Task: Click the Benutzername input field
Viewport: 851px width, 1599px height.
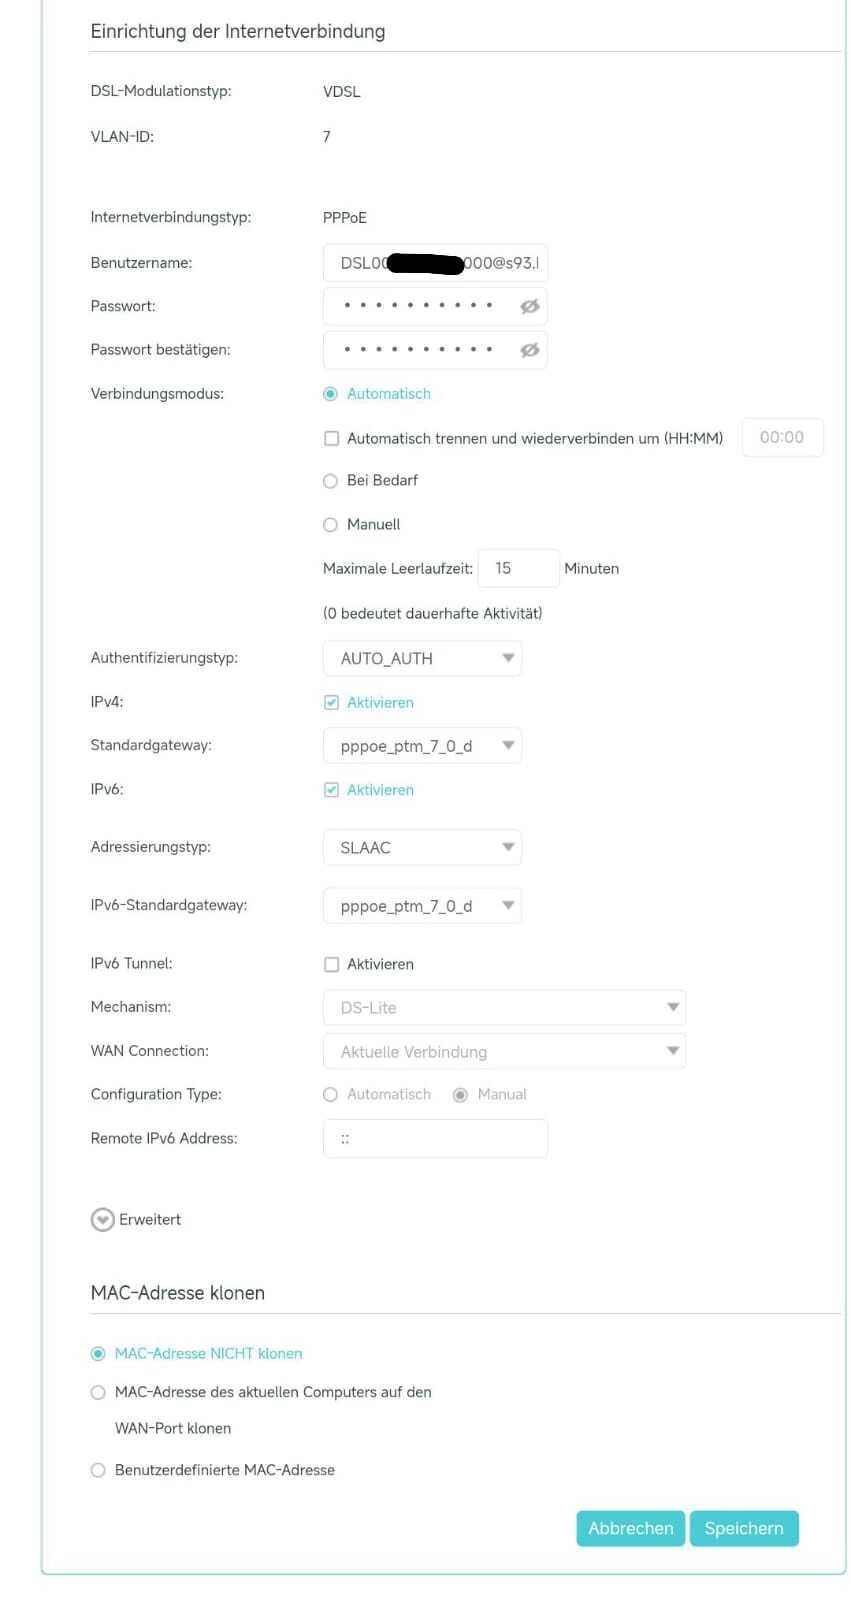Action: tap(435, 264)
